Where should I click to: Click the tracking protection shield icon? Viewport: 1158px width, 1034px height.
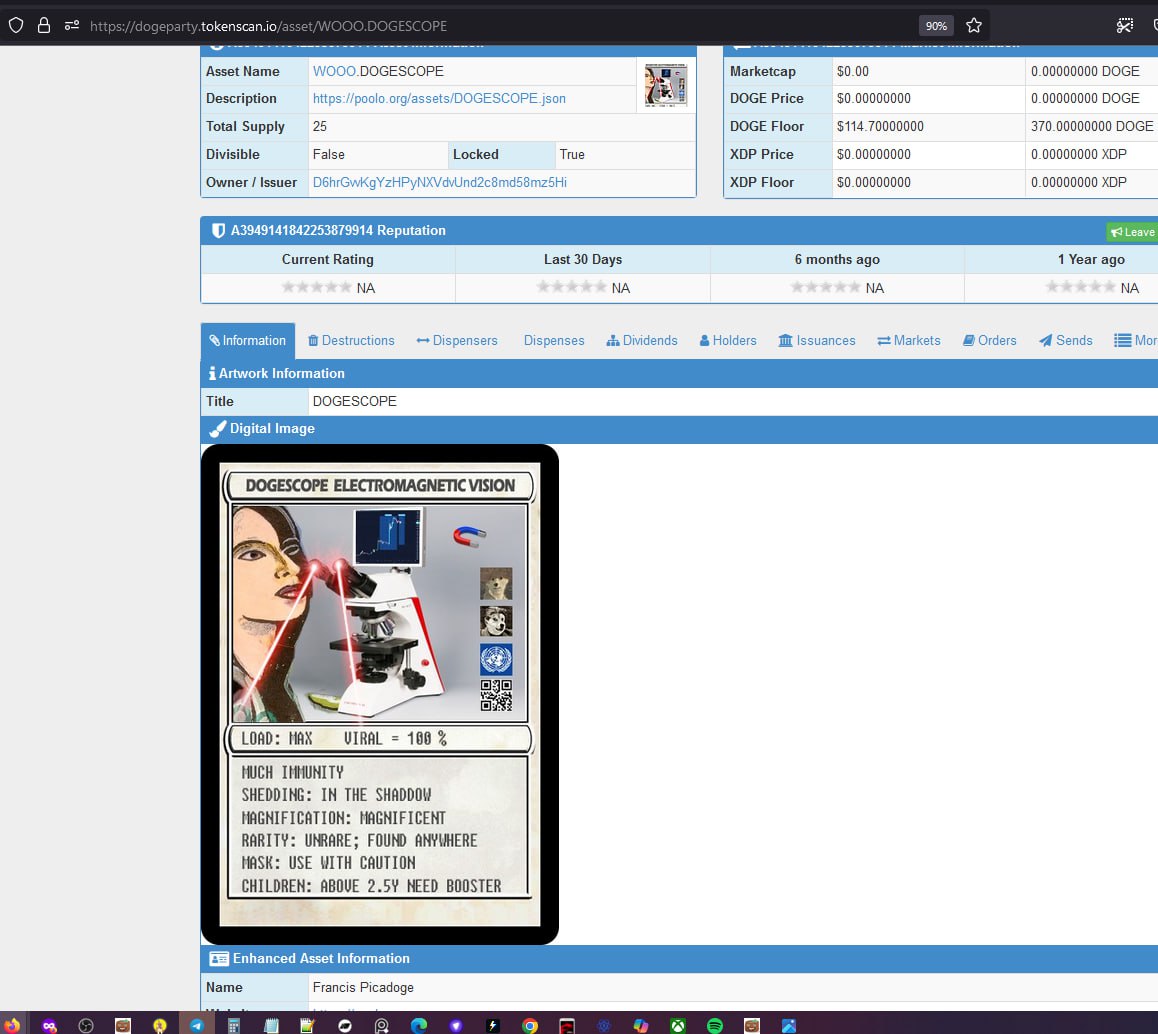16,26
